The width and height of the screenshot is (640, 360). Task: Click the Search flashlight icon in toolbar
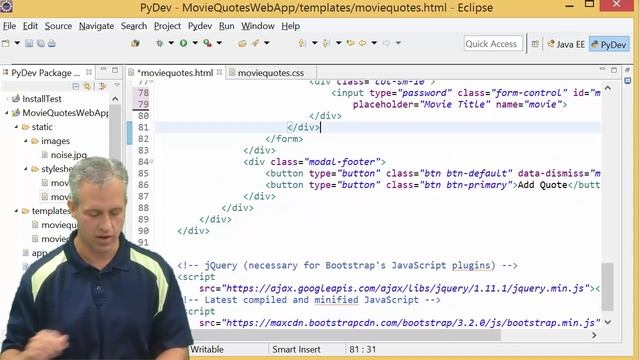pos(255,43)
